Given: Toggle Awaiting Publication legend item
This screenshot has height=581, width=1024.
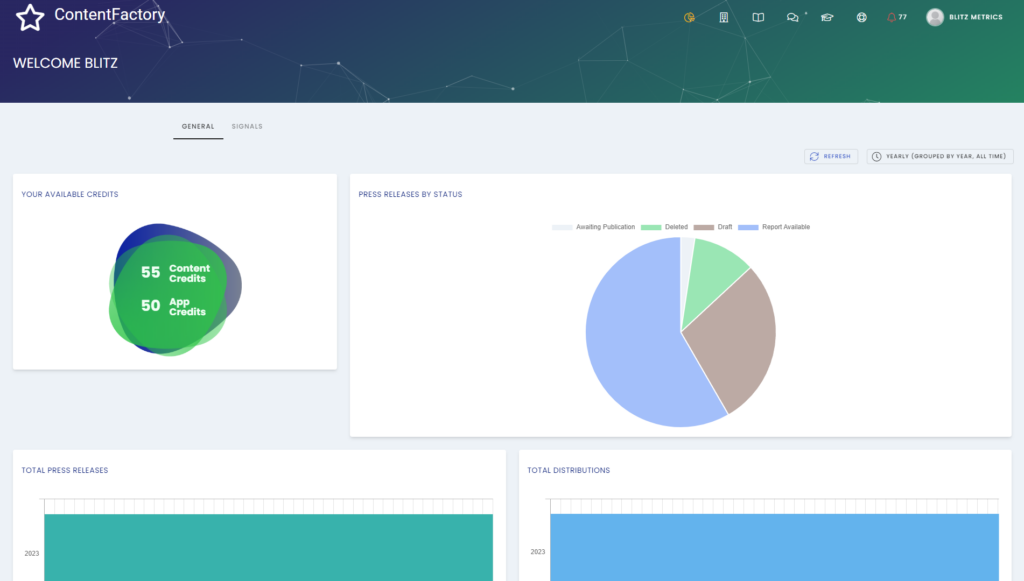Looking at the screenshot, I should point(594,227).
